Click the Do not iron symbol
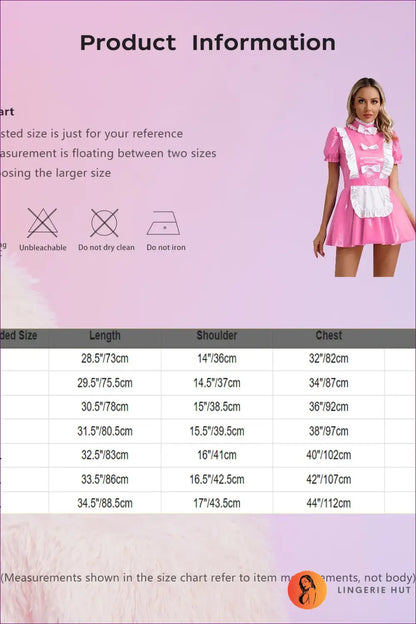Viewport: 416px width, 624px height. pos(164,223)
